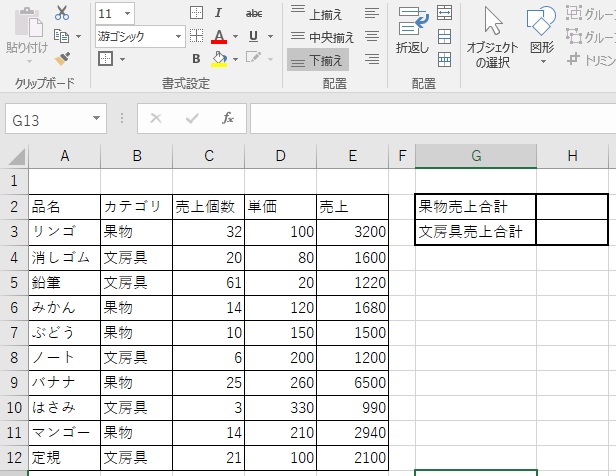Click the 売上個数 header cell
Viewport: 616px width, 476px height.
tap(208, 207)
